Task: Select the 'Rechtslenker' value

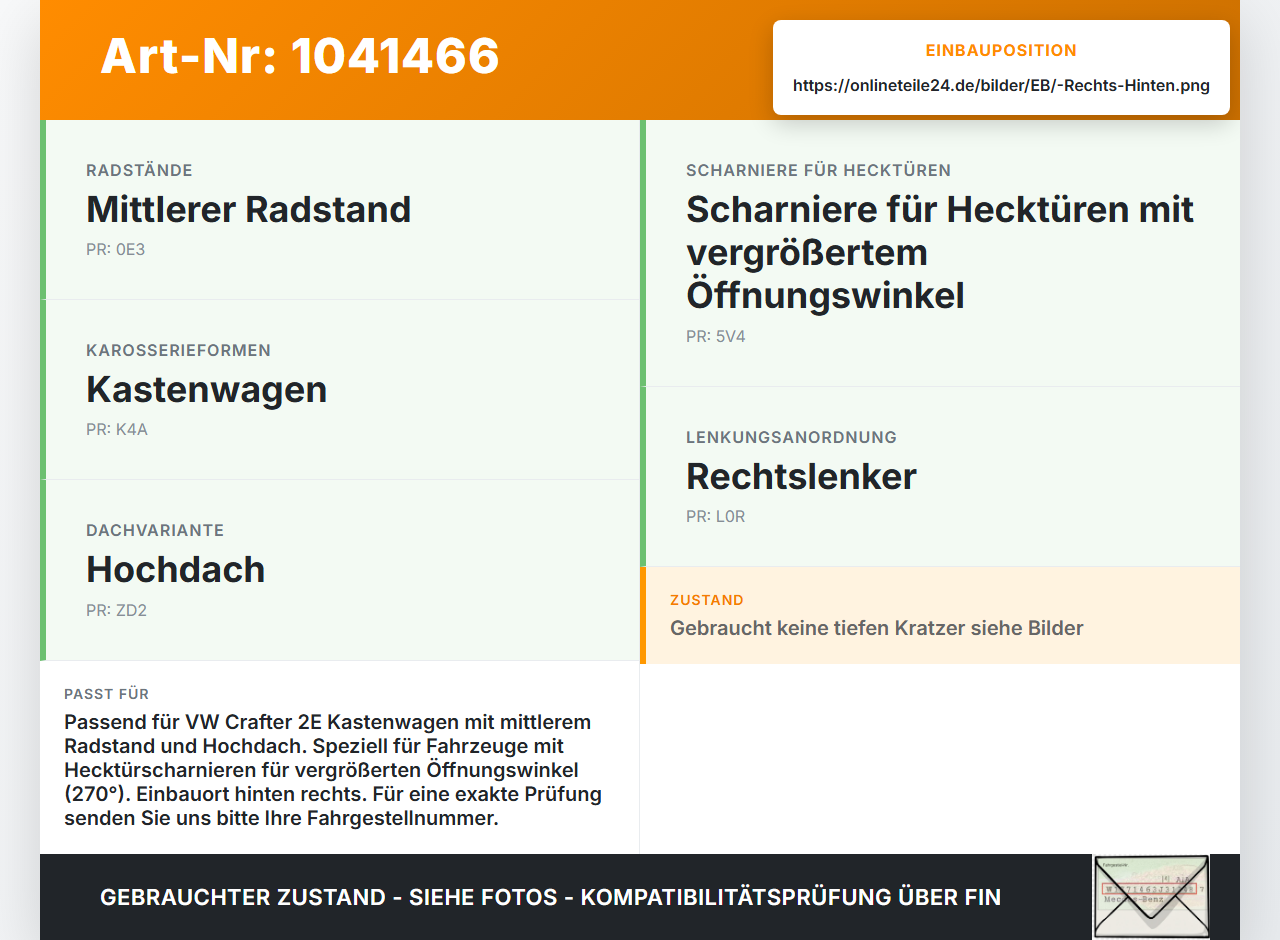Action: (801, 476)
